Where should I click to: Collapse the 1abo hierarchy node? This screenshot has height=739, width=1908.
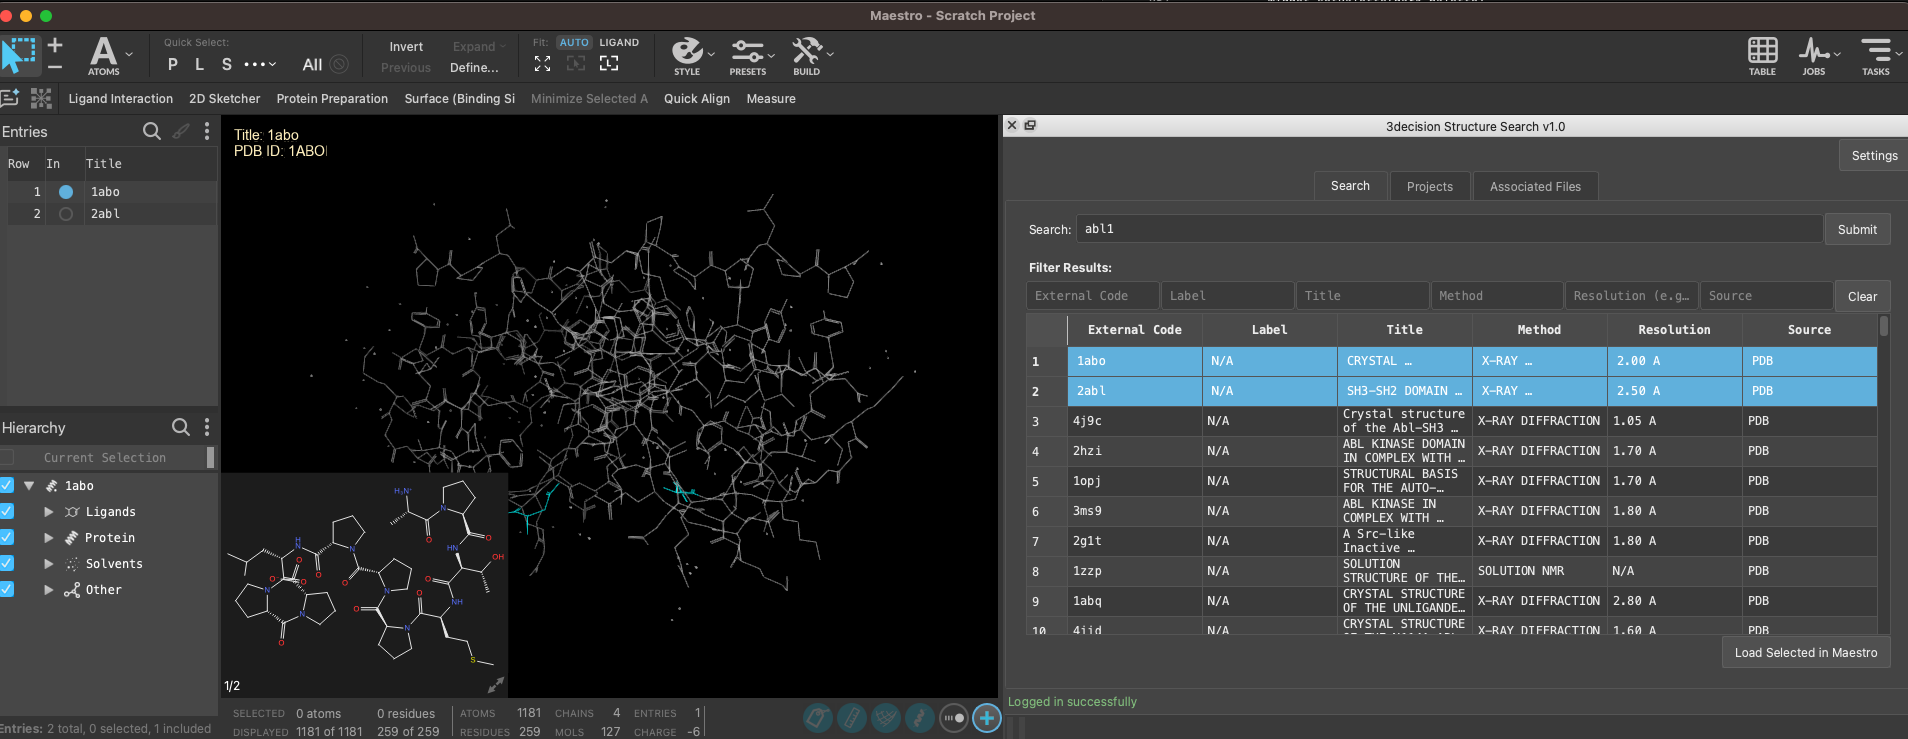point(29,485)
